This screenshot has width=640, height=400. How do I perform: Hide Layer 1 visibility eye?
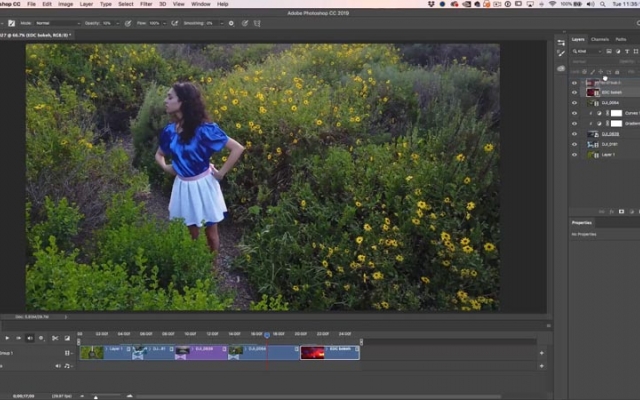574,155
